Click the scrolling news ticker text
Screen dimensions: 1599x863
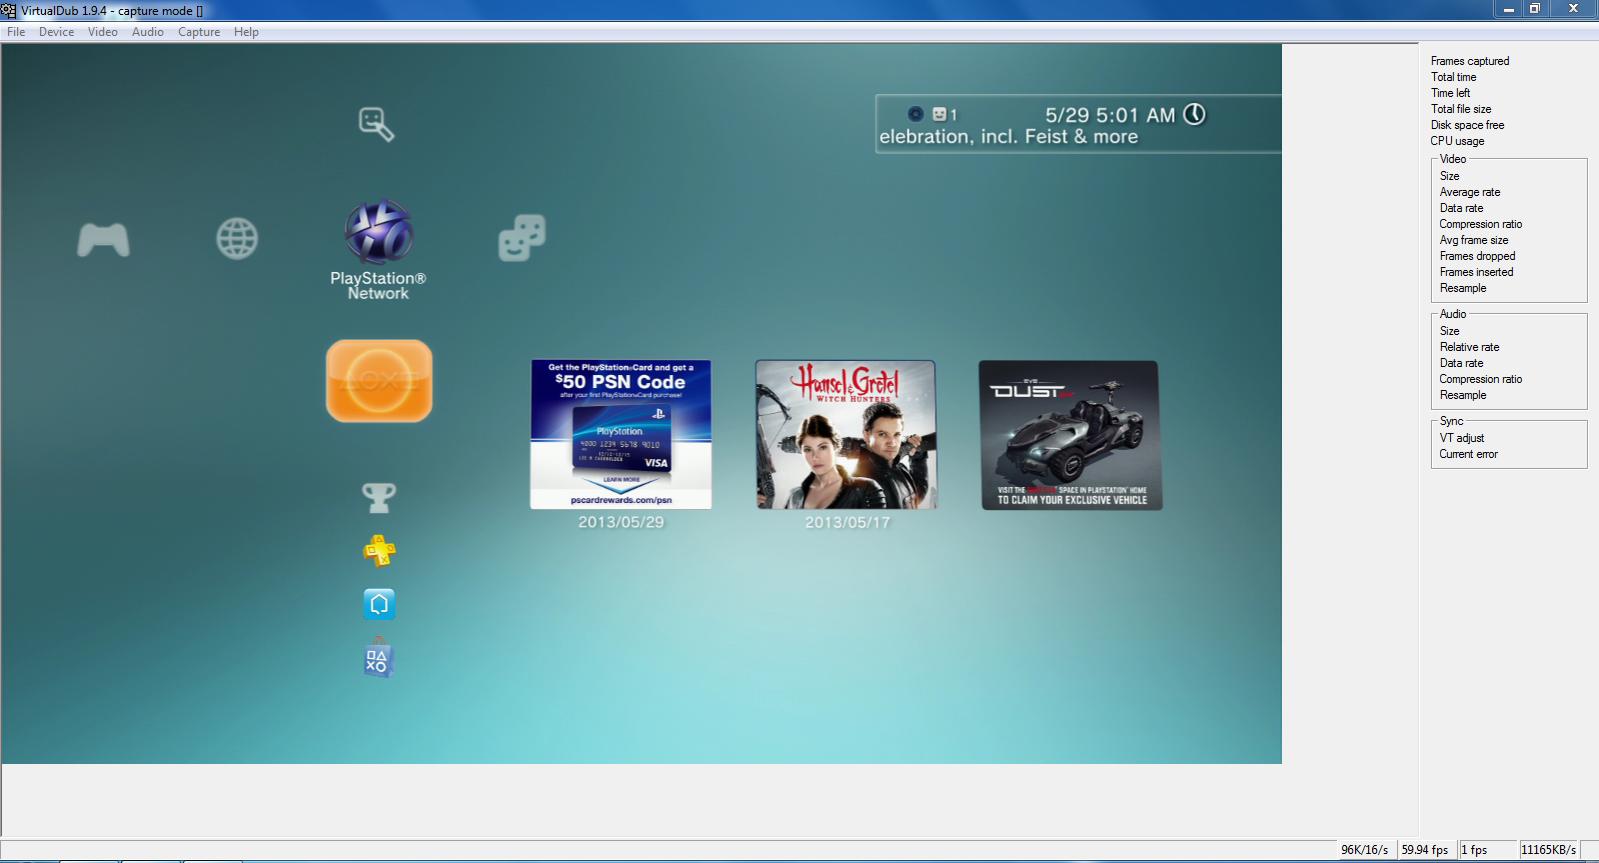click(1009, 137)
